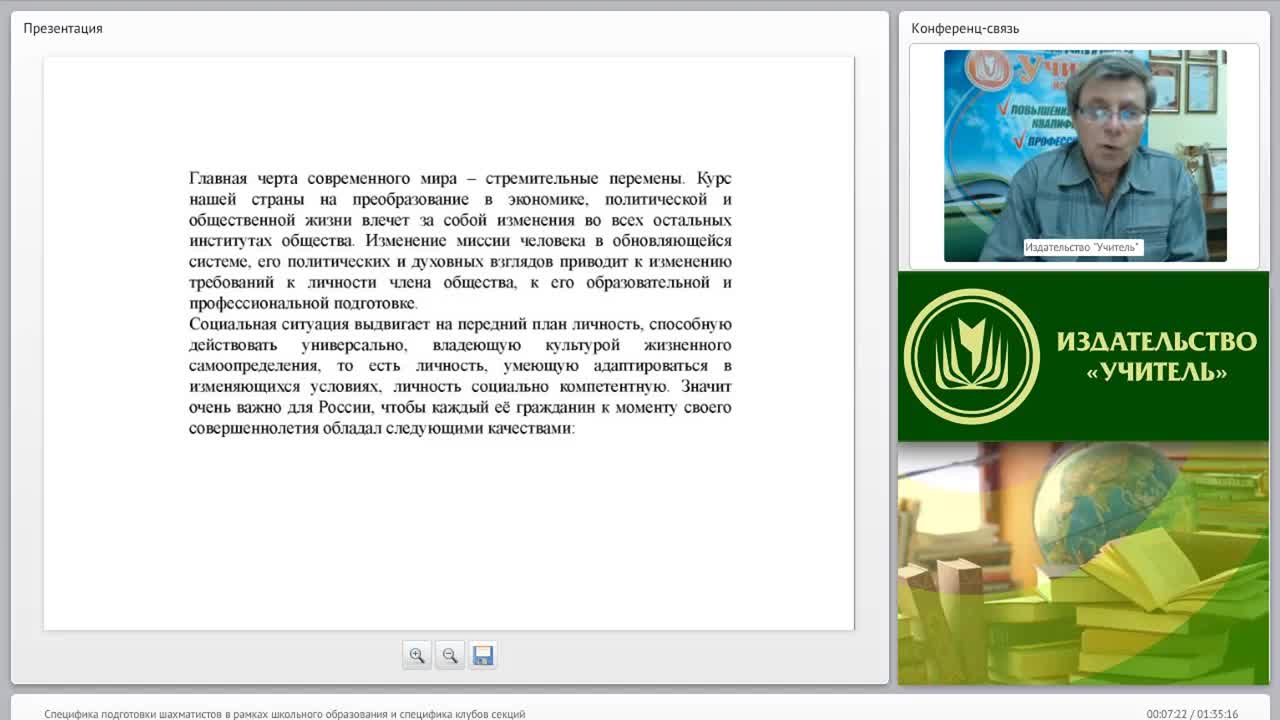Select the globe and books image below the banner

click(x=1083, y=563)
